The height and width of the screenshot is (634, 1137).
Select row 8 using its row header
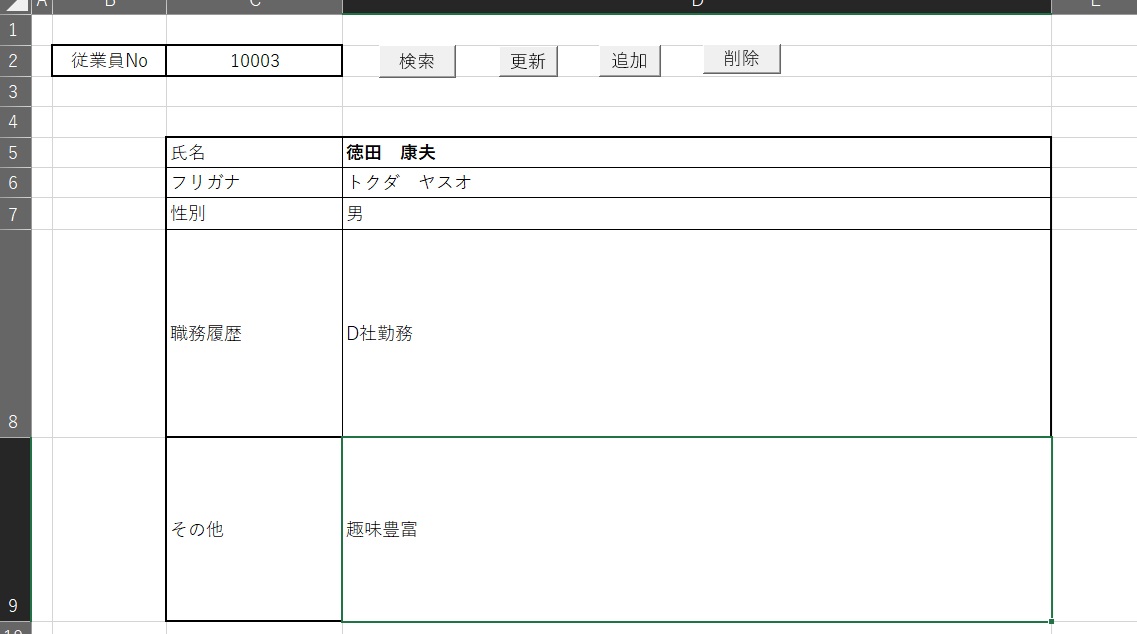pos(14,334)
